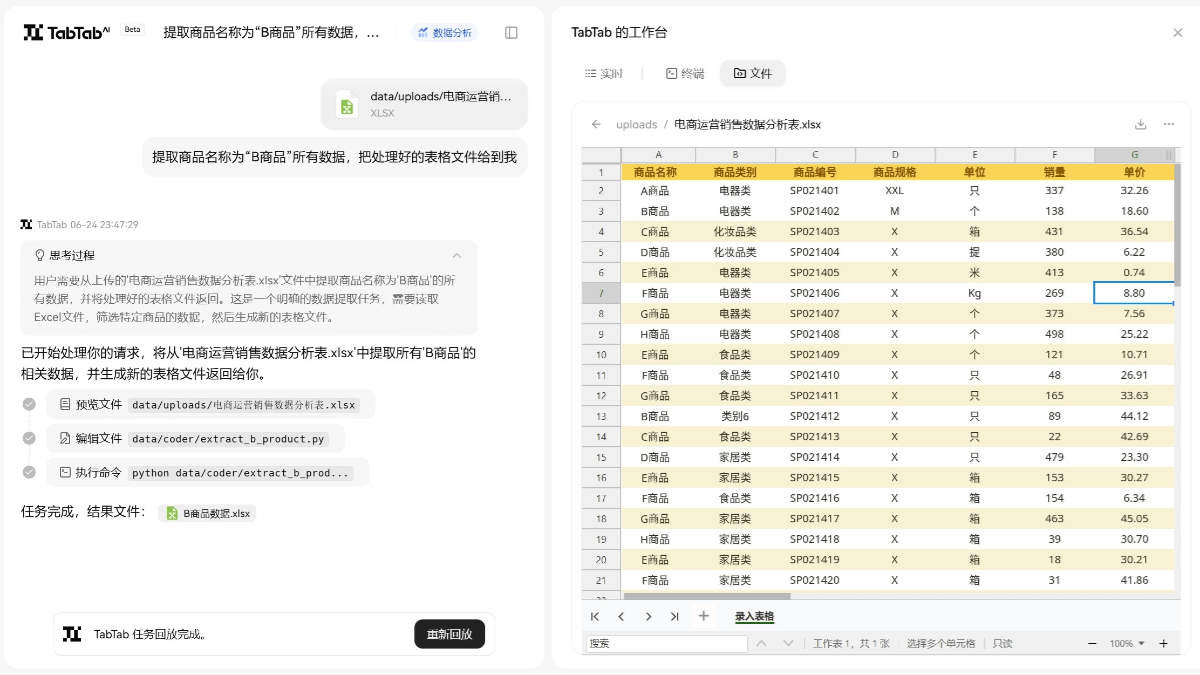
Task: Download the spreadsheet file
Action: click(x=1140, y=125)
